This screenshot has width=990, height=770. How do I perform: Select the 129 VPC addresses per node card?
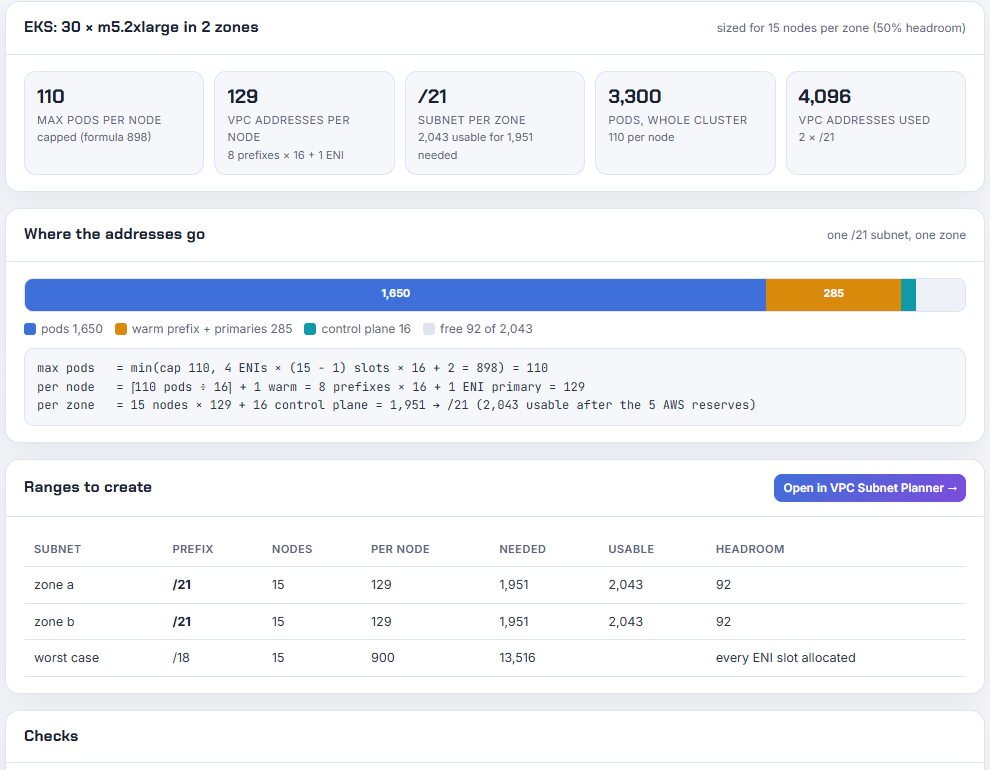[304, 123]
